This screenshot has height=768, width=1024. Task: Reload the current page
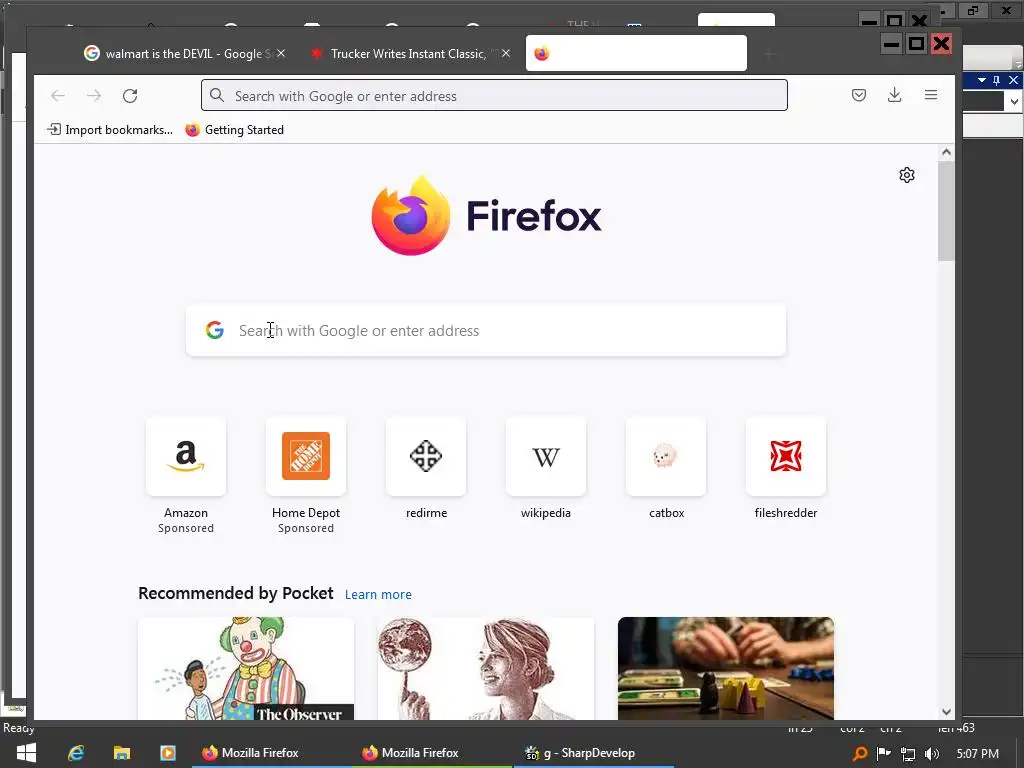click(x=130, y=96)
